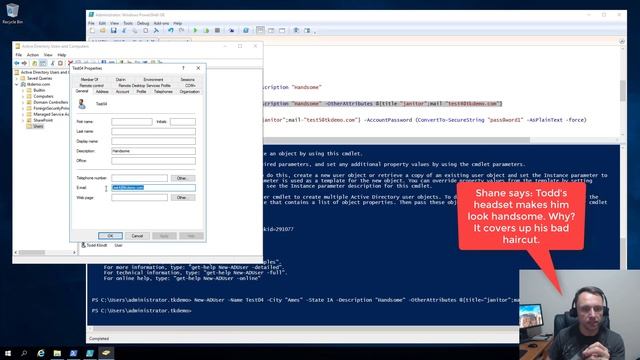Open the View menu in PowerShell ISE

(x=114, y=23)
